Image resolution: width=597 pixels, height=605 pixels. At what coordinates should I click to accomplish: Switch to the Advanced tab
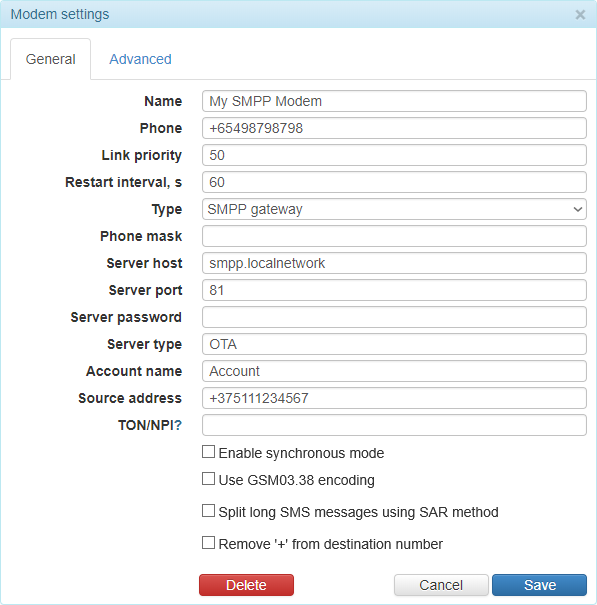coord(140,59)
